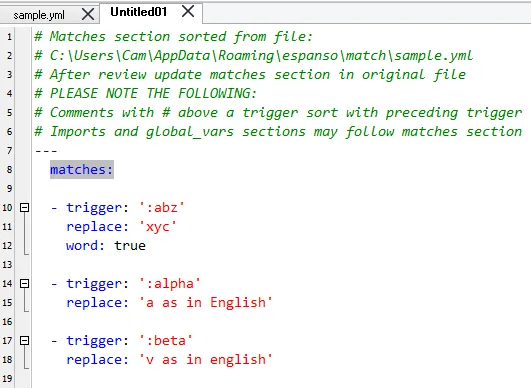Image resolution: width=531 pixels, height=388 pixels.
Task: Close the sample.yml tab
Action: pos(88,15)
